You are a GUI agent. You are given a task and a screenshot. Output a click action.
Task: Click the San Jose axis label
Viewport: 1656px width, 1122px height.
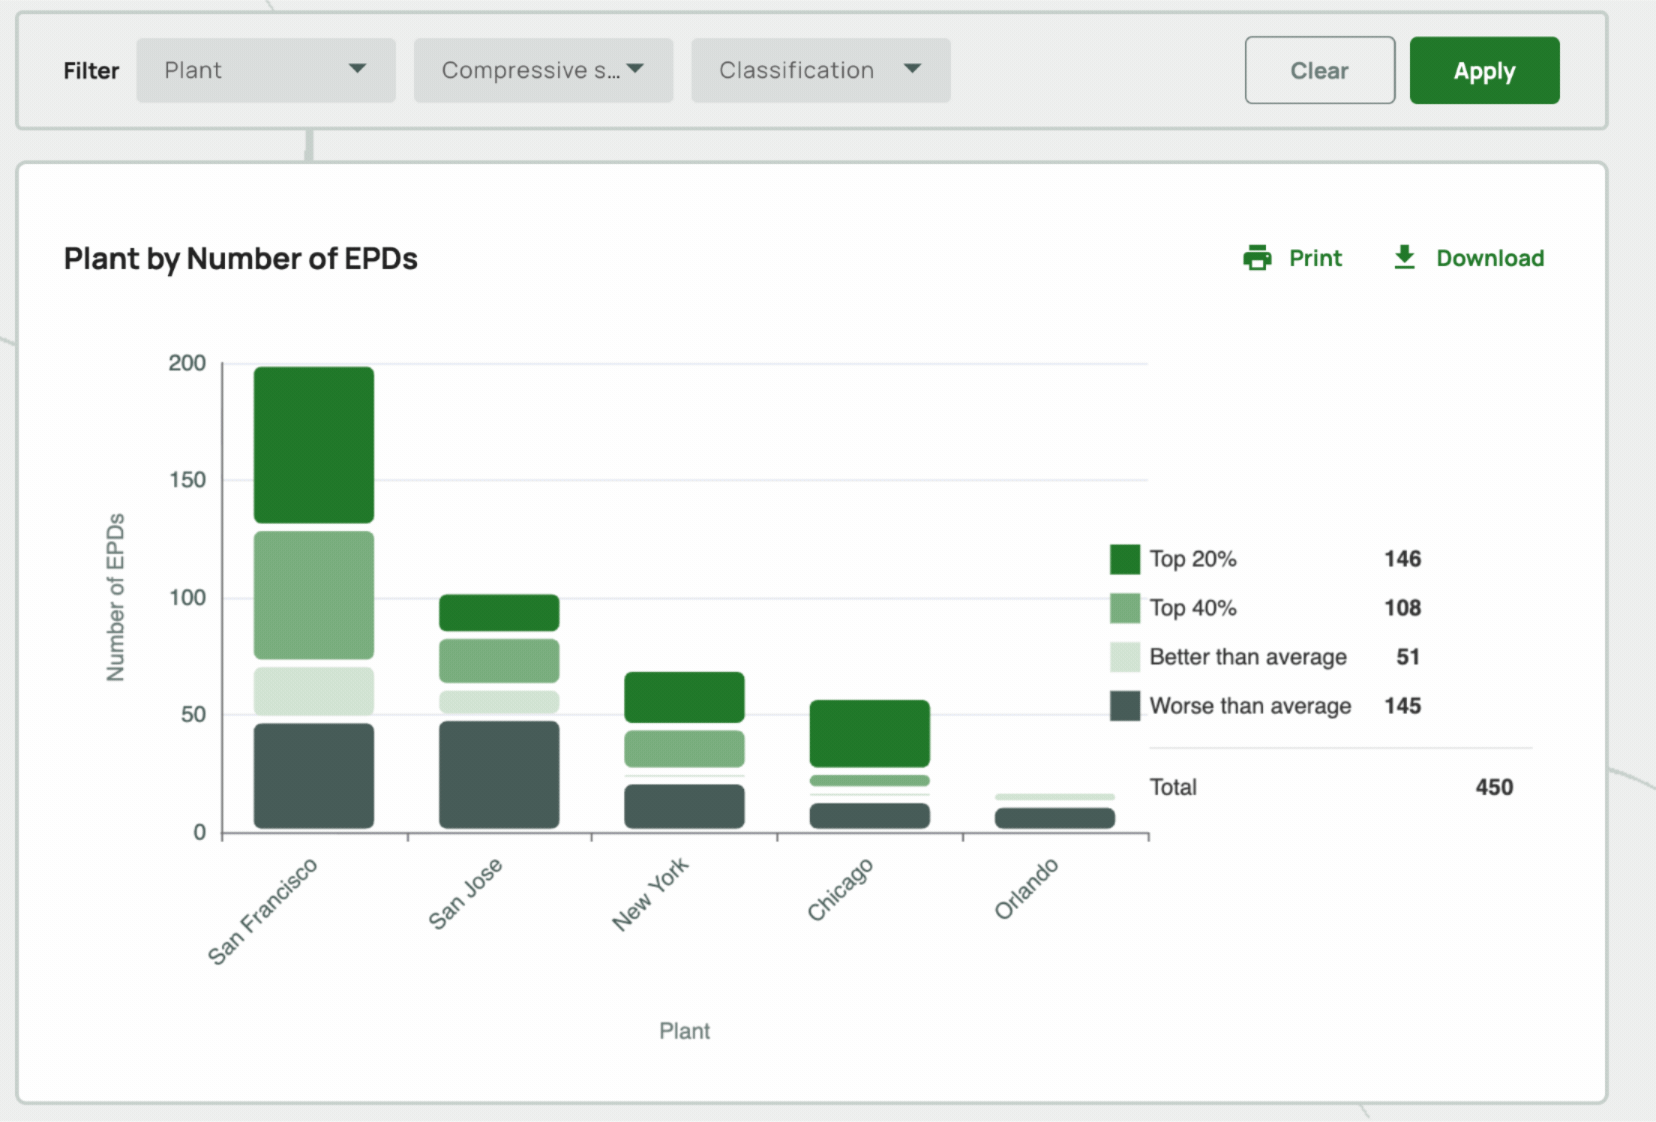coord(465,893)
